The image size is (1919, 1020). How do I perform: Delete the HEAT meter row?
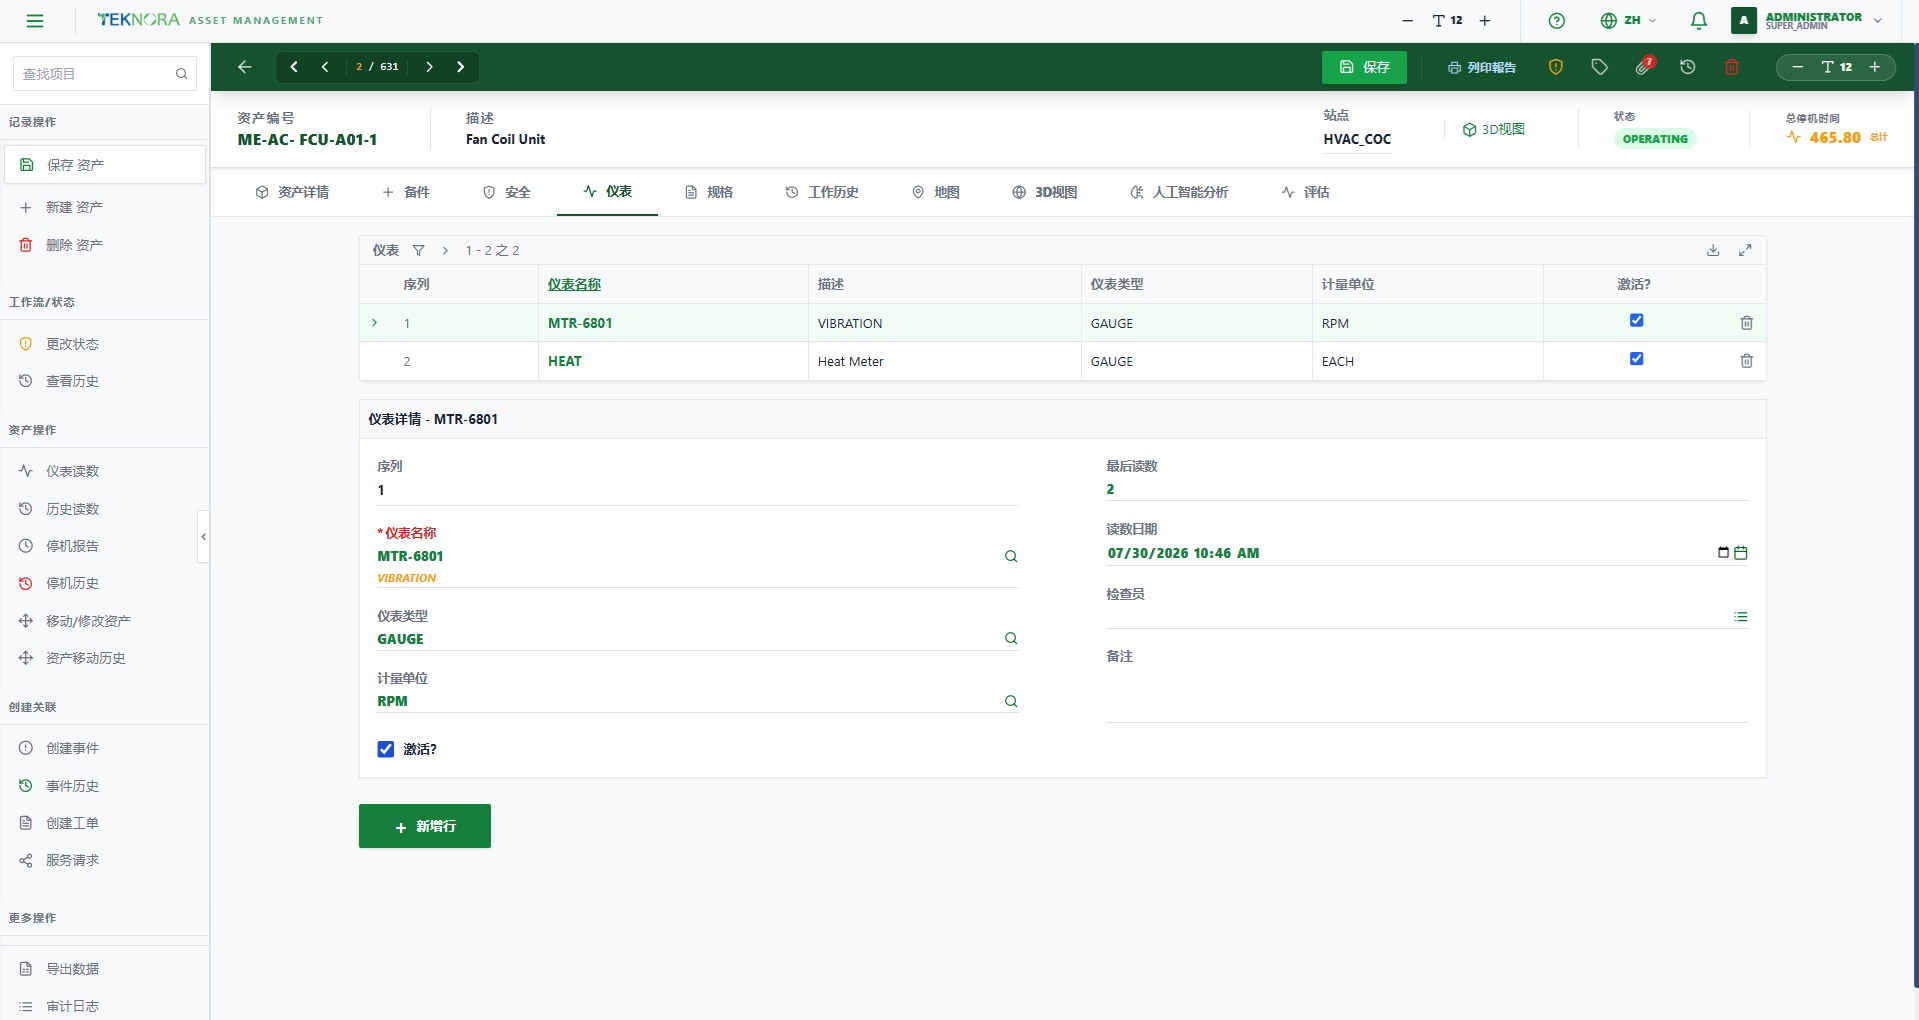click(1746, 361)
